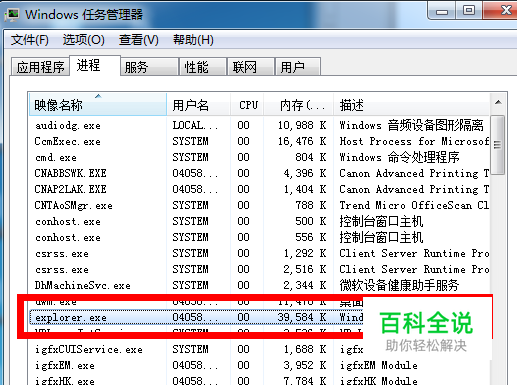Click the 1,404 K memory value

(305, 189)
